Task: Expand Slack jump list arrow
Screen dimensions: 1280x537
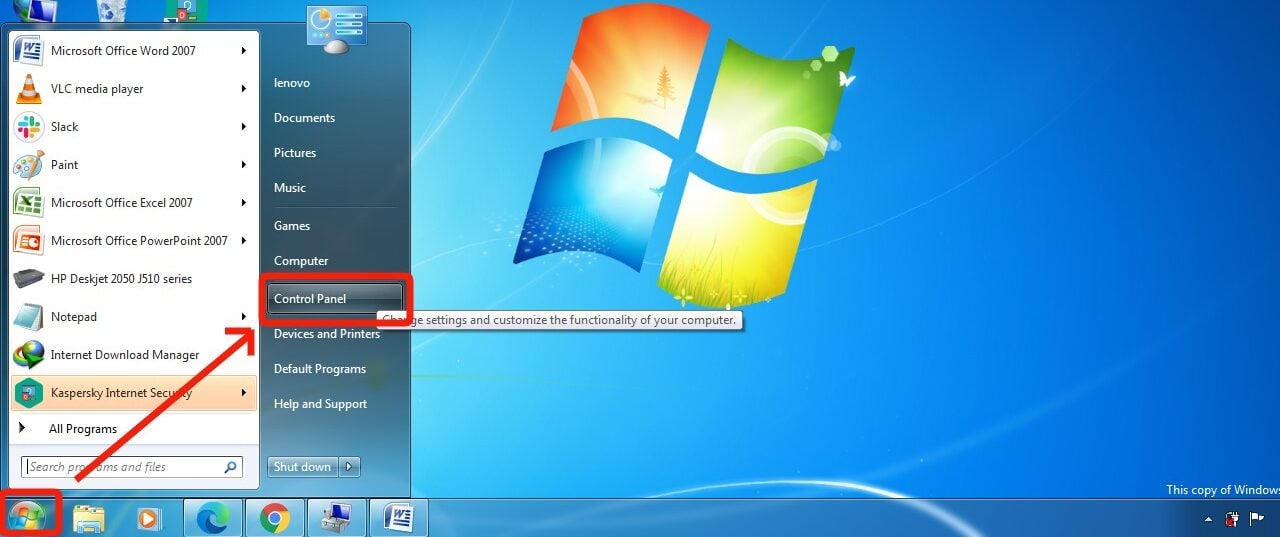Action: pyautogui.click(x=244, y=126)
